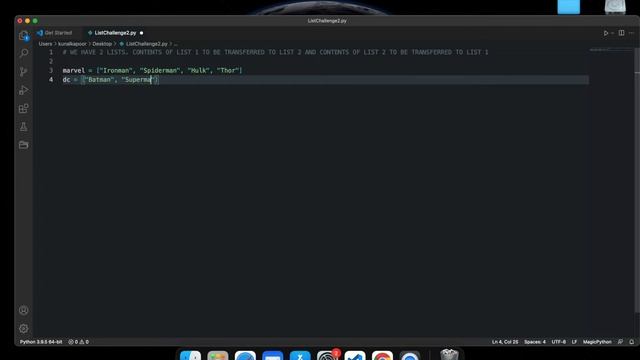Select the Python 3.9.5 64-bit interpreter

[x=41, y=342]
